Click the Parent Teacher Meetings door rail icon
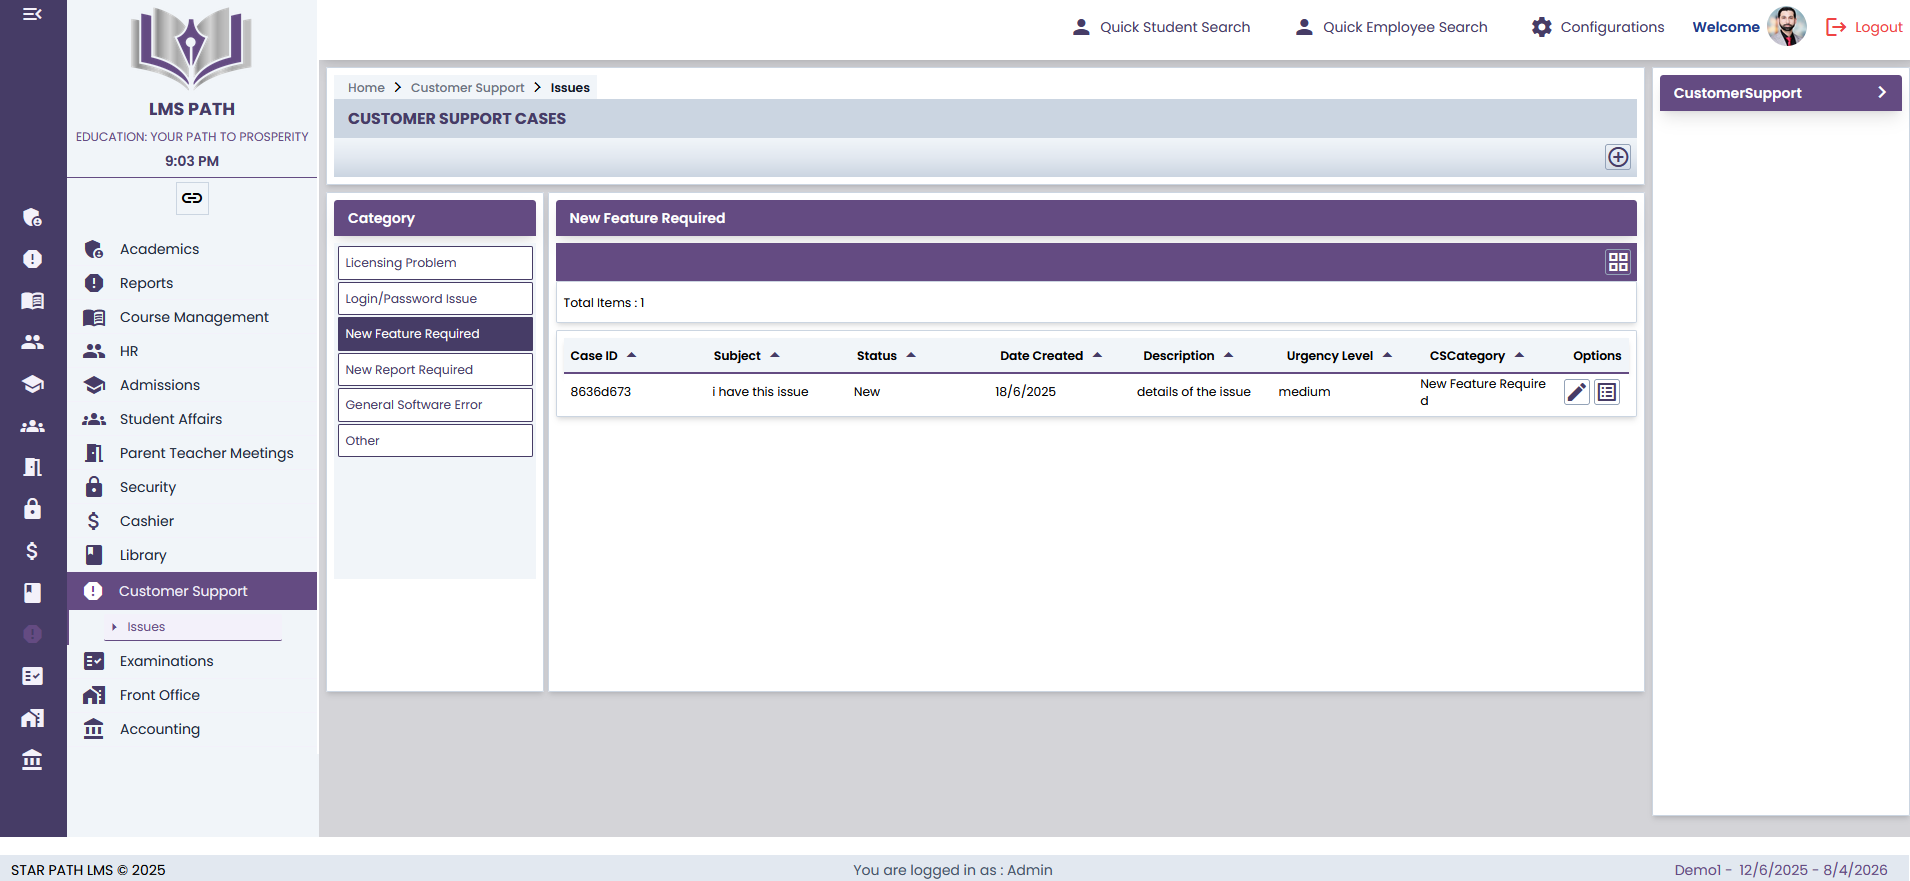Screen dimensions: 1910x881 point(32,467)
